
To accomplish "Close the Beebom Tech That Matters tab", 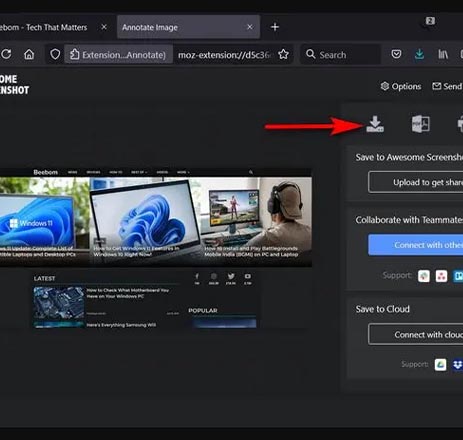I will 104,27.
